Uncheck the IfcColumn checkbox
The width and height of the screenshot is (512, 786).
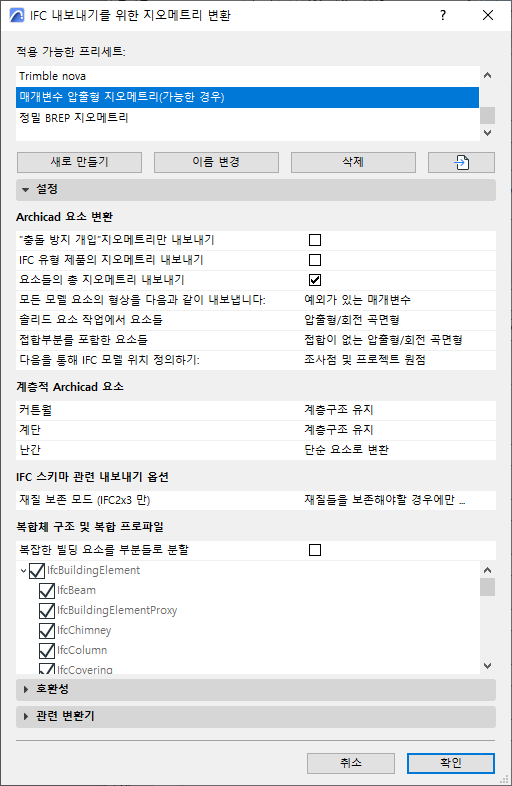pyautogui.click(x=47, y=651)
